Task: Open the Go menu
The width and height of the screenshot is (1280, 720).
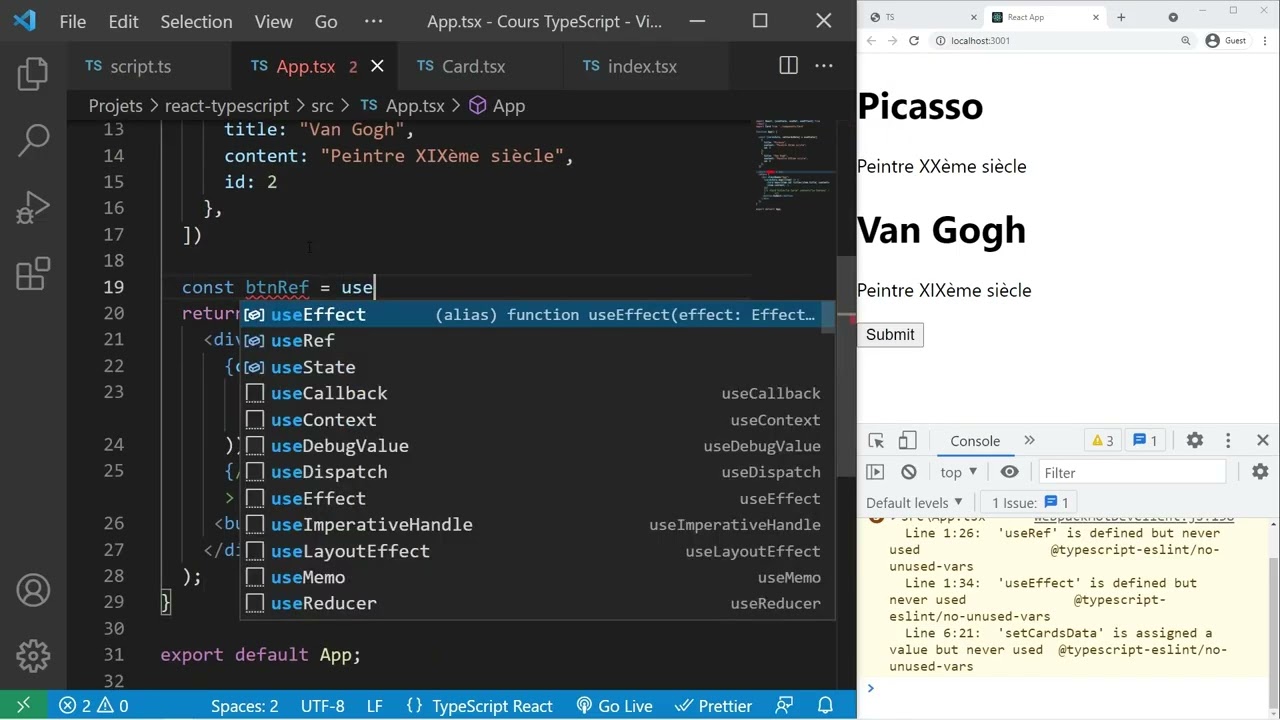Action: click(326, 21)
